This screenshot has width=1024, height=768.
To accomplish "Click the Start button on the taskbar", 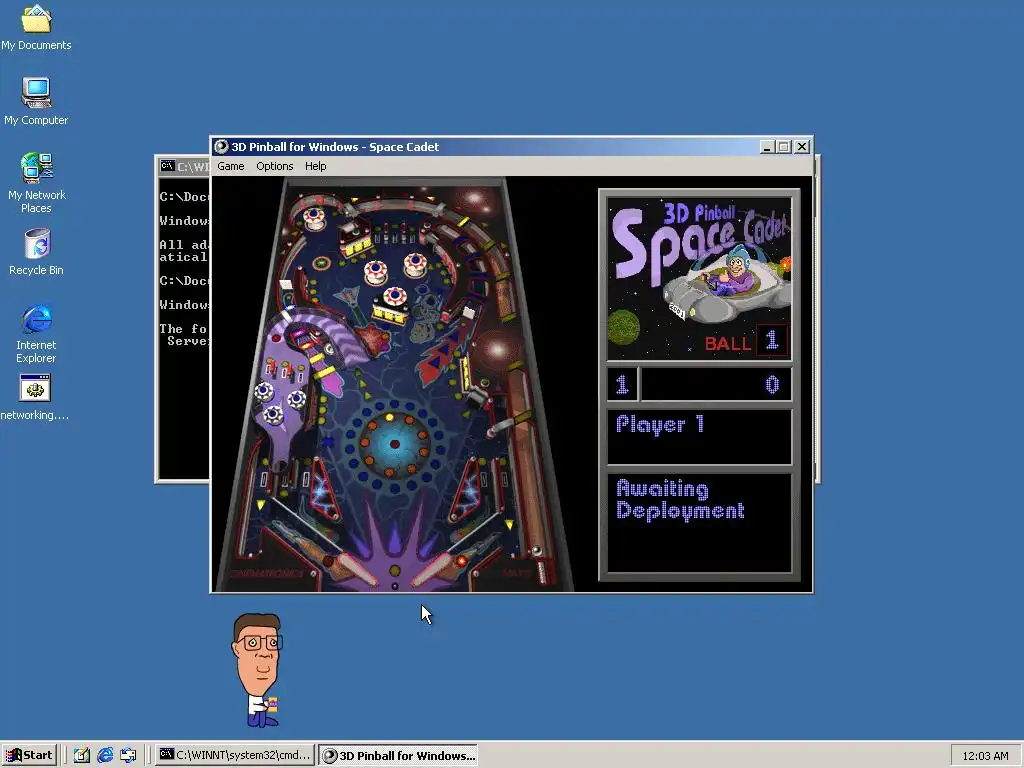I will coord(29,755).
